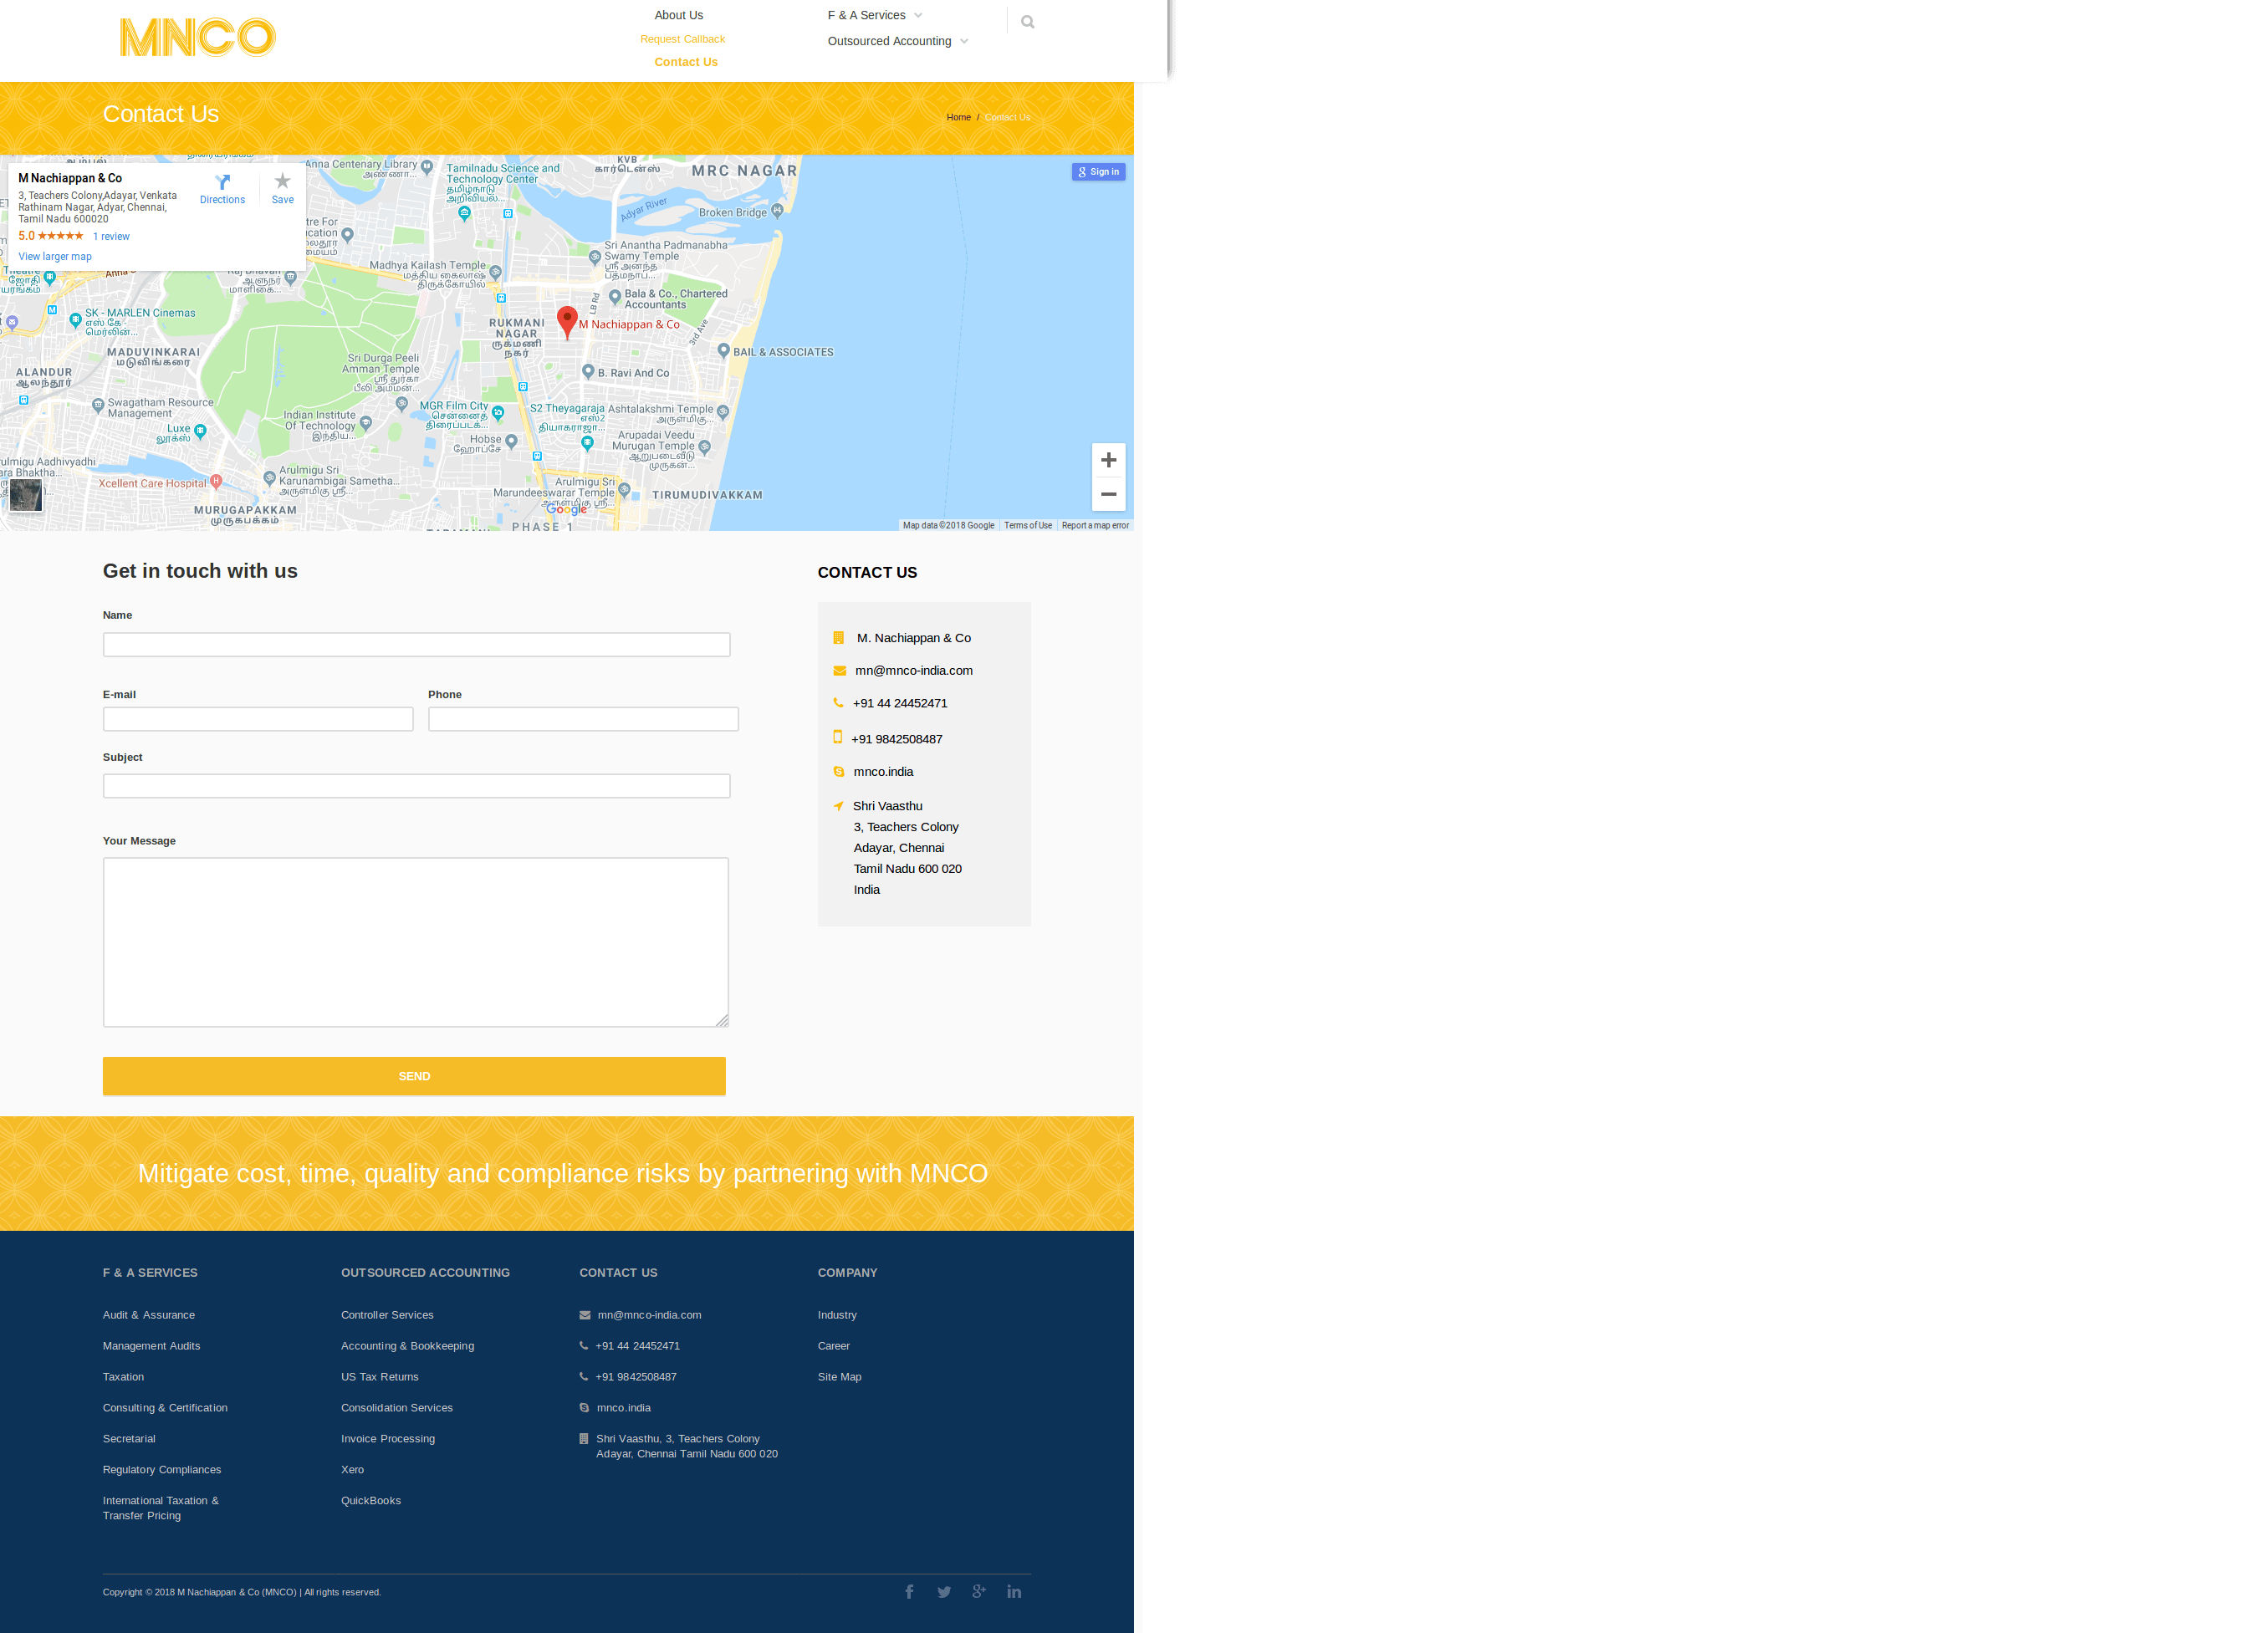Click the Google Plus icon in footer

point(979,1591)
